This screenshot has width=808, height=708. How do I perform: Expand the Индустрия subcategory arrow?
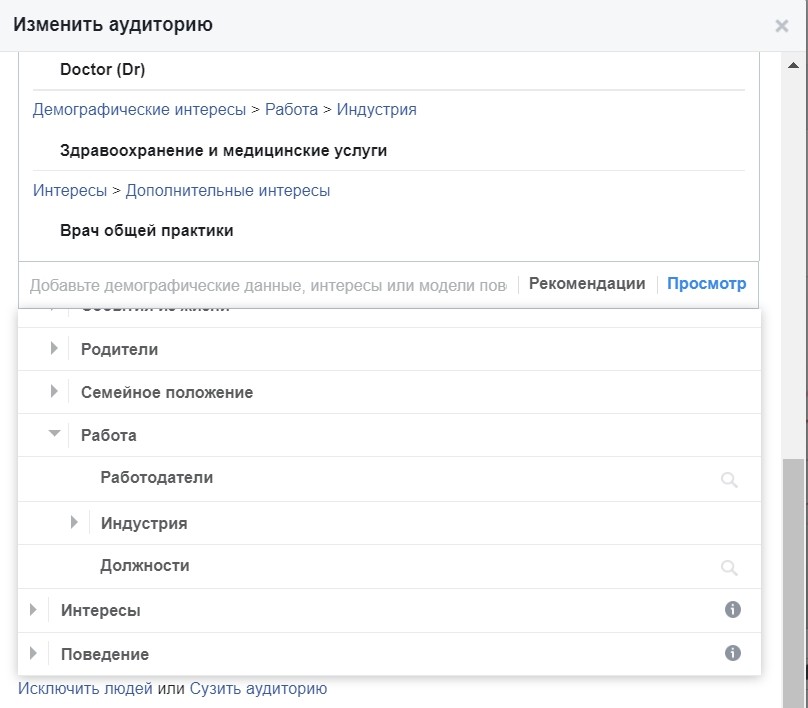74,522
